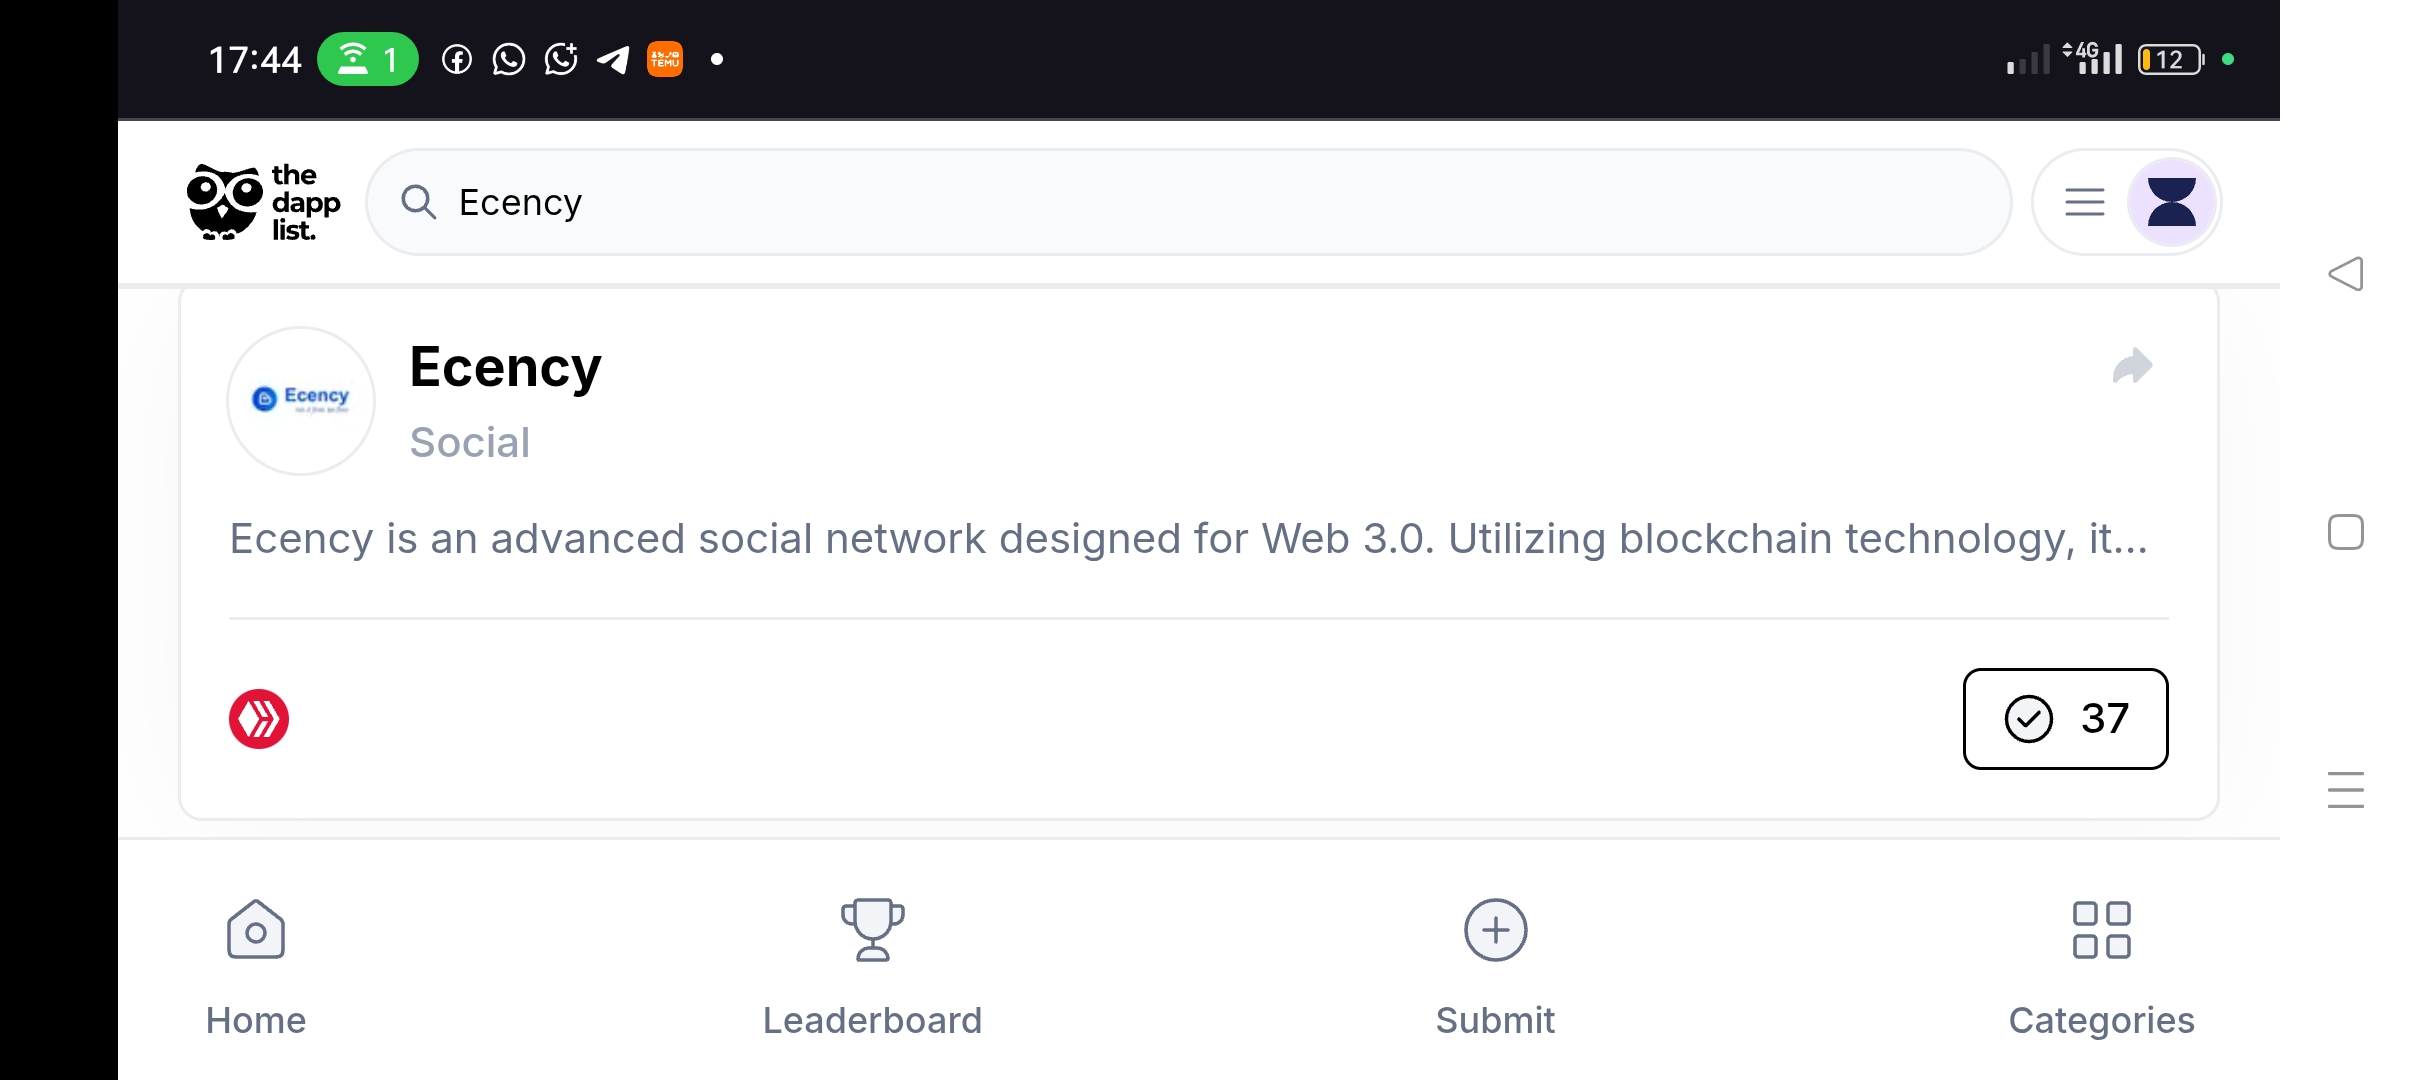This screenshot has width=2412, height=1080.
Task: Expand the truncated Ecency description text
Action: click(1188, 539)
